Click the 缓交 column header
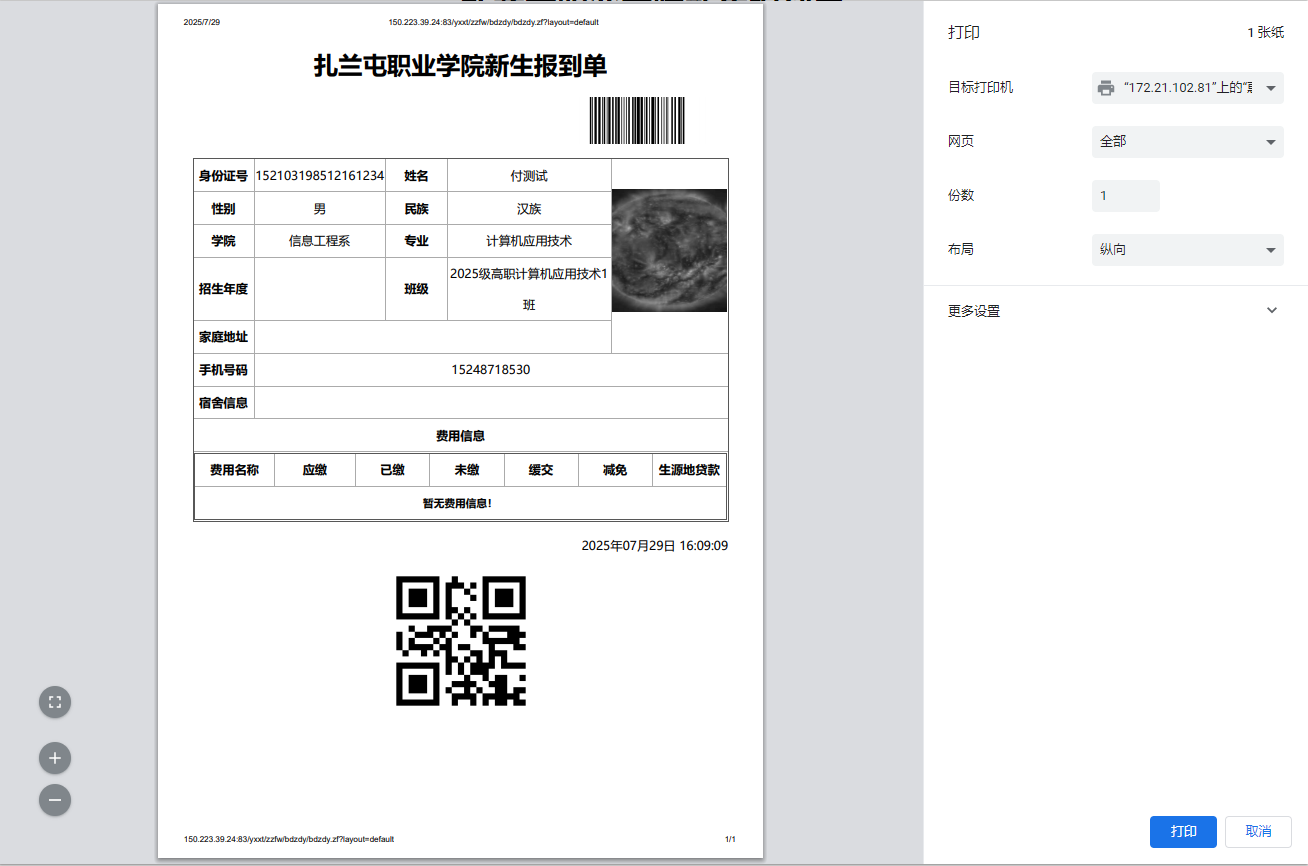1308x866 pixels. (541, 470)
